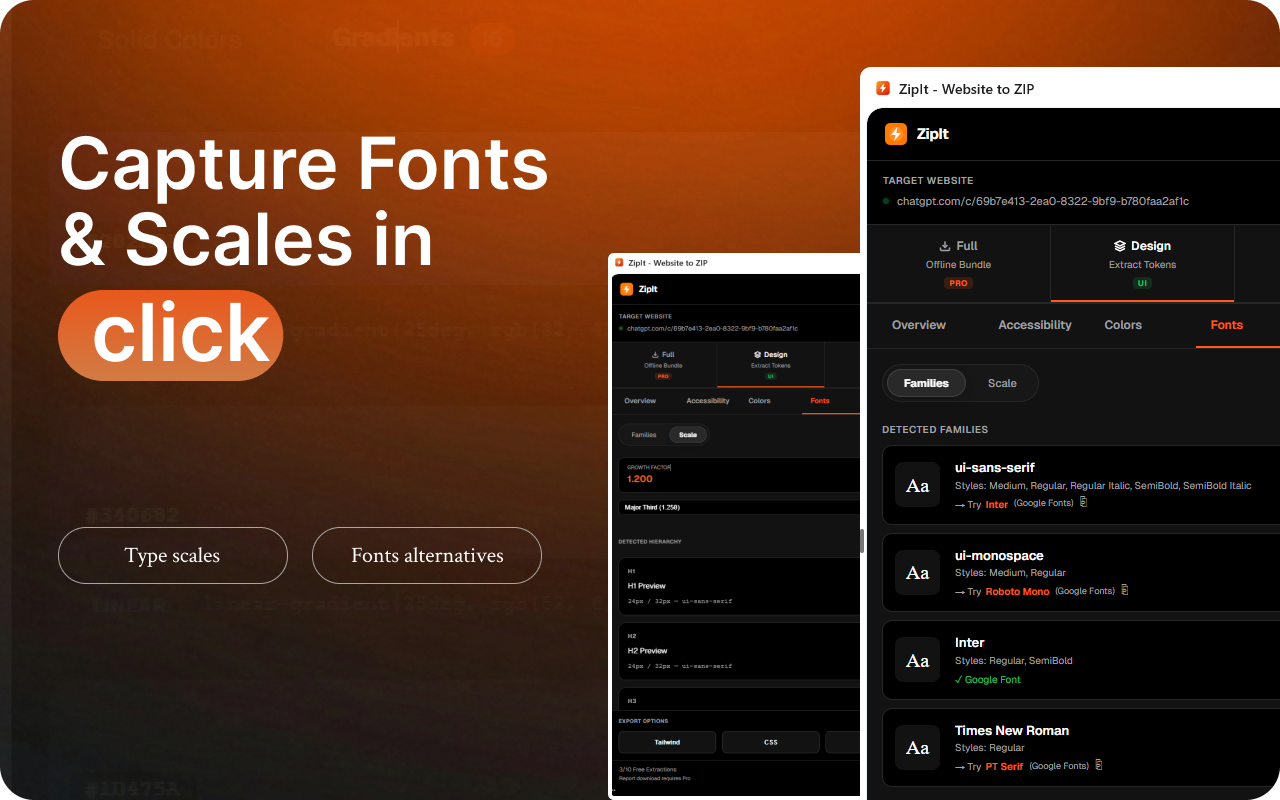Image resolution: width=1280 pixels, height=800 pixels.
Task: Click the Type scales pill button
Action: [x=173, y=555]
